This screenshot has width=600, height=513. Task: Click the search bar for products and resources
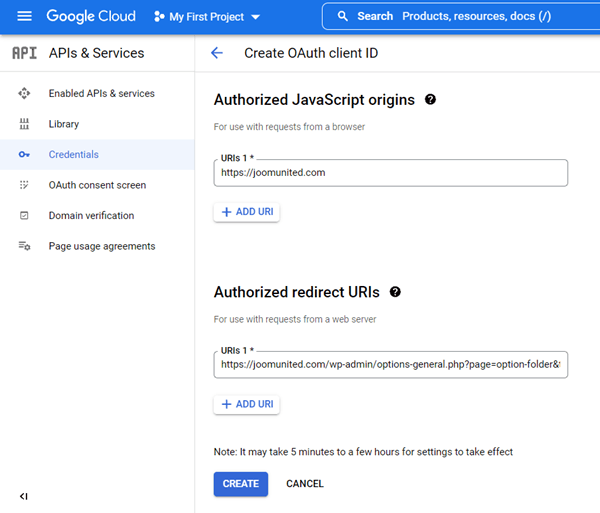coord(470,17)
